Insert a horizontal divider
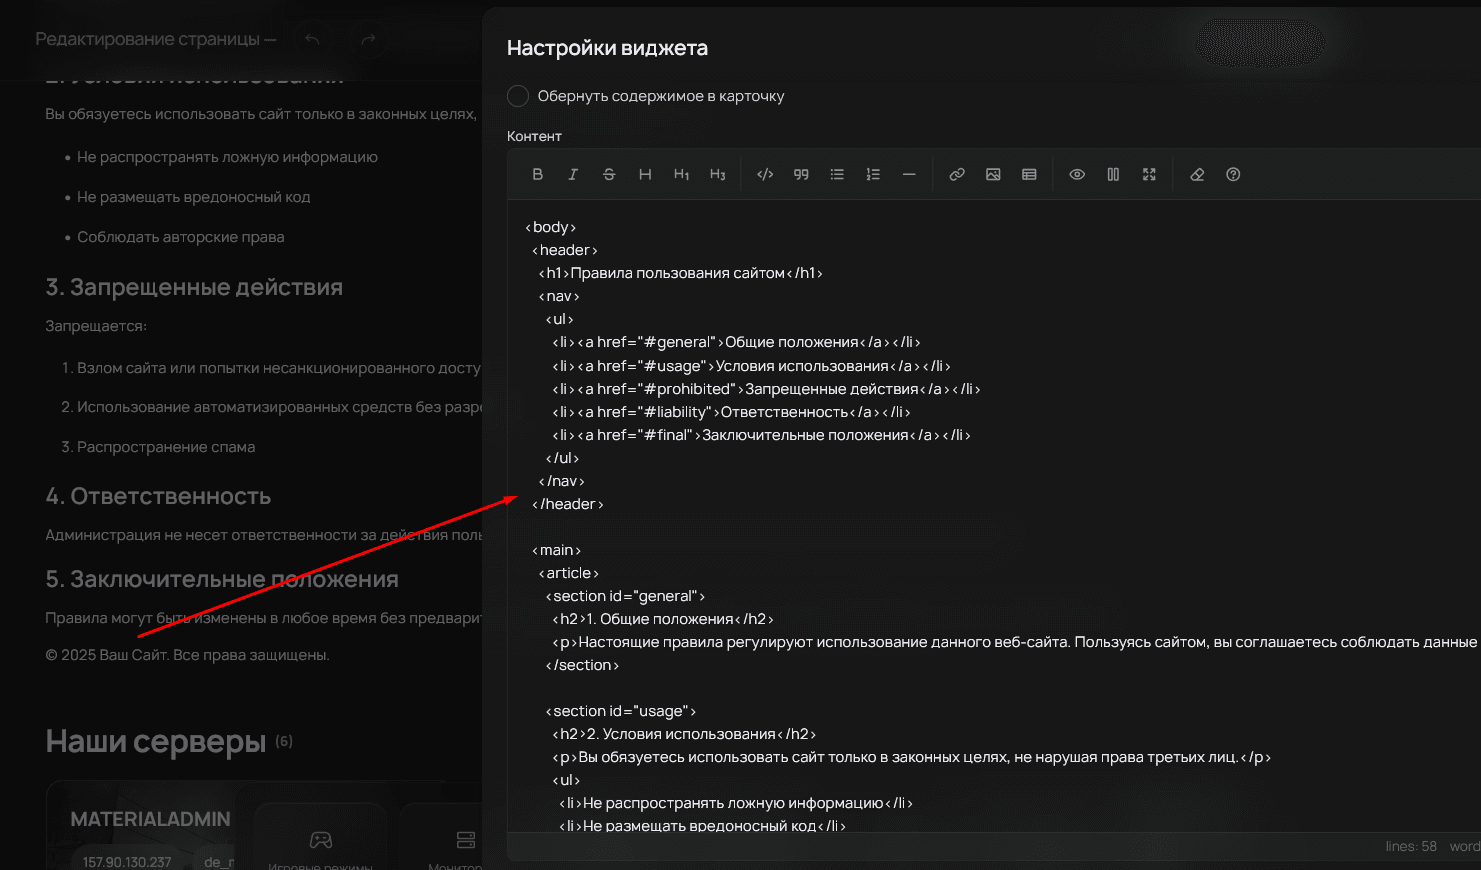 (909, 174)
